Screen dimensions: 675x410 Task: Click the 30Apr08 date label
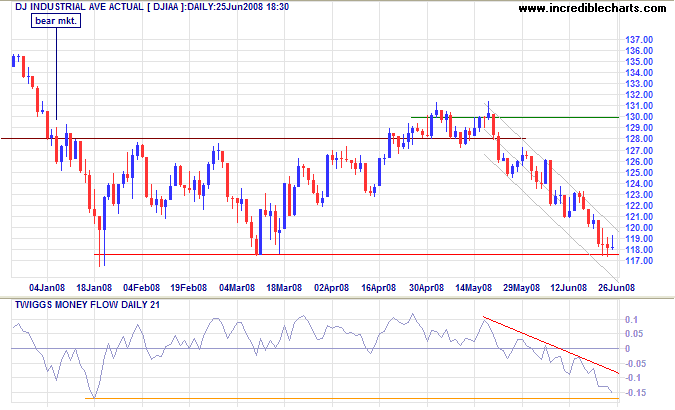point(426,288)
